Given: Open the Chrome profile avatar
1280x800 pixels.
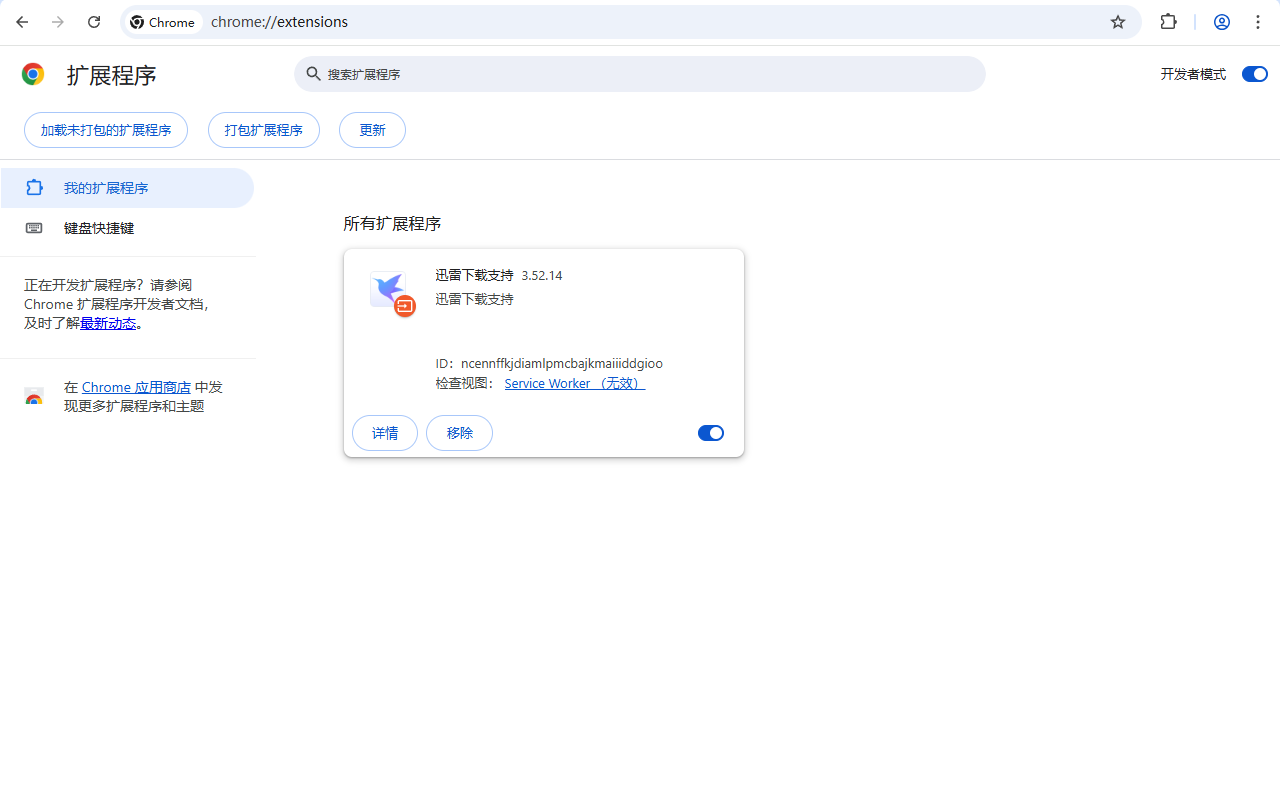Looking at the screenshot, I should point(1221,22).
